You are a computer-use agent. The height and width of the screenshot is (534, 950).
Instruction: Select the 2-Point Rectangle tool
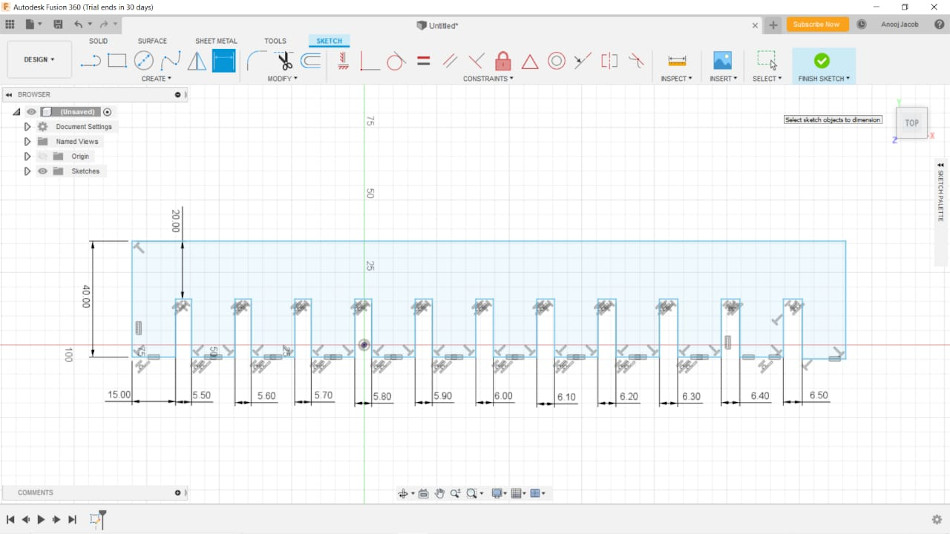pyautogui.click(x=117, y=61)
